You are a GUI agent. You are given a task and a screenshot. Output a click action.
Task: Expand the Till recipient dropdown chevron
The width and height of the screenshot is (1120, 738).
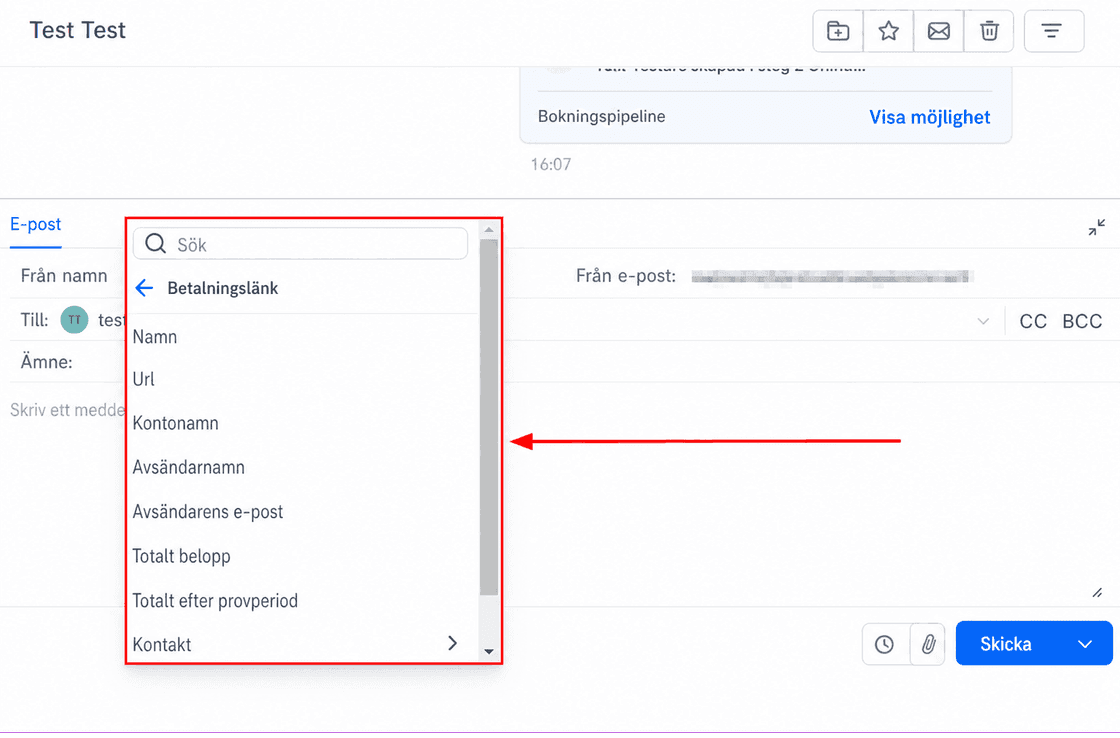[x=983, y=321]
